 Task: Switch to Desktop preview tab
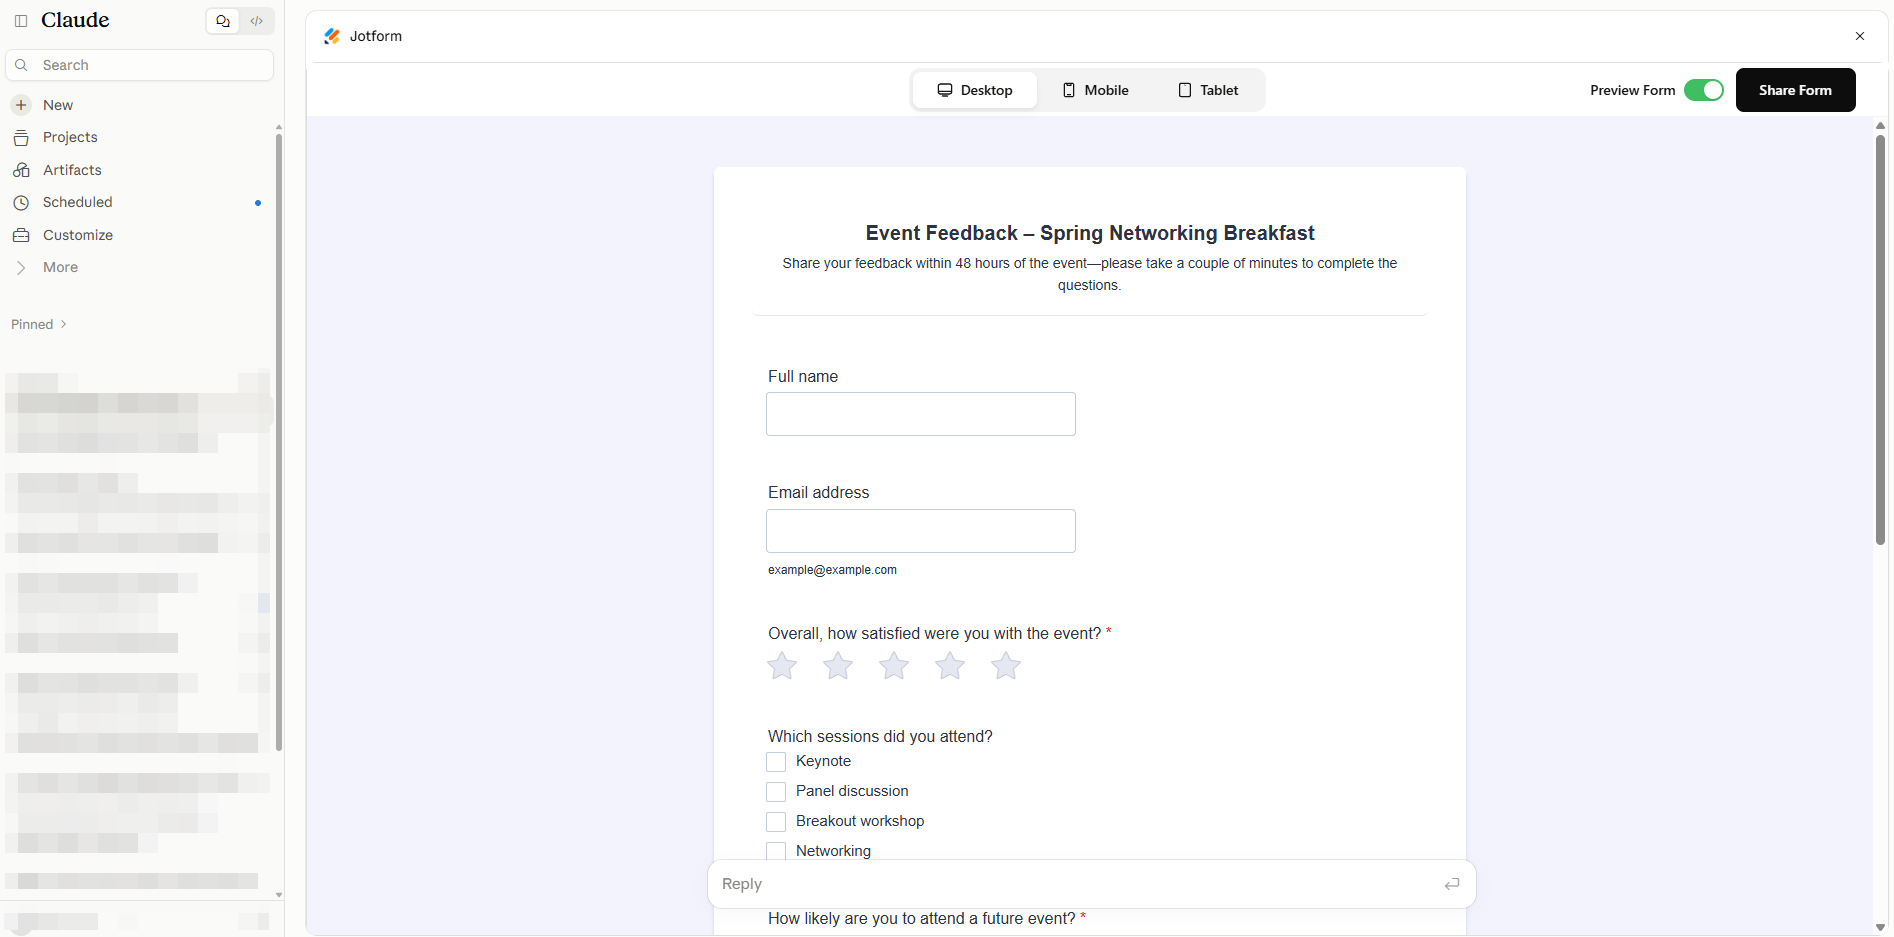click(x=975, y=90)
